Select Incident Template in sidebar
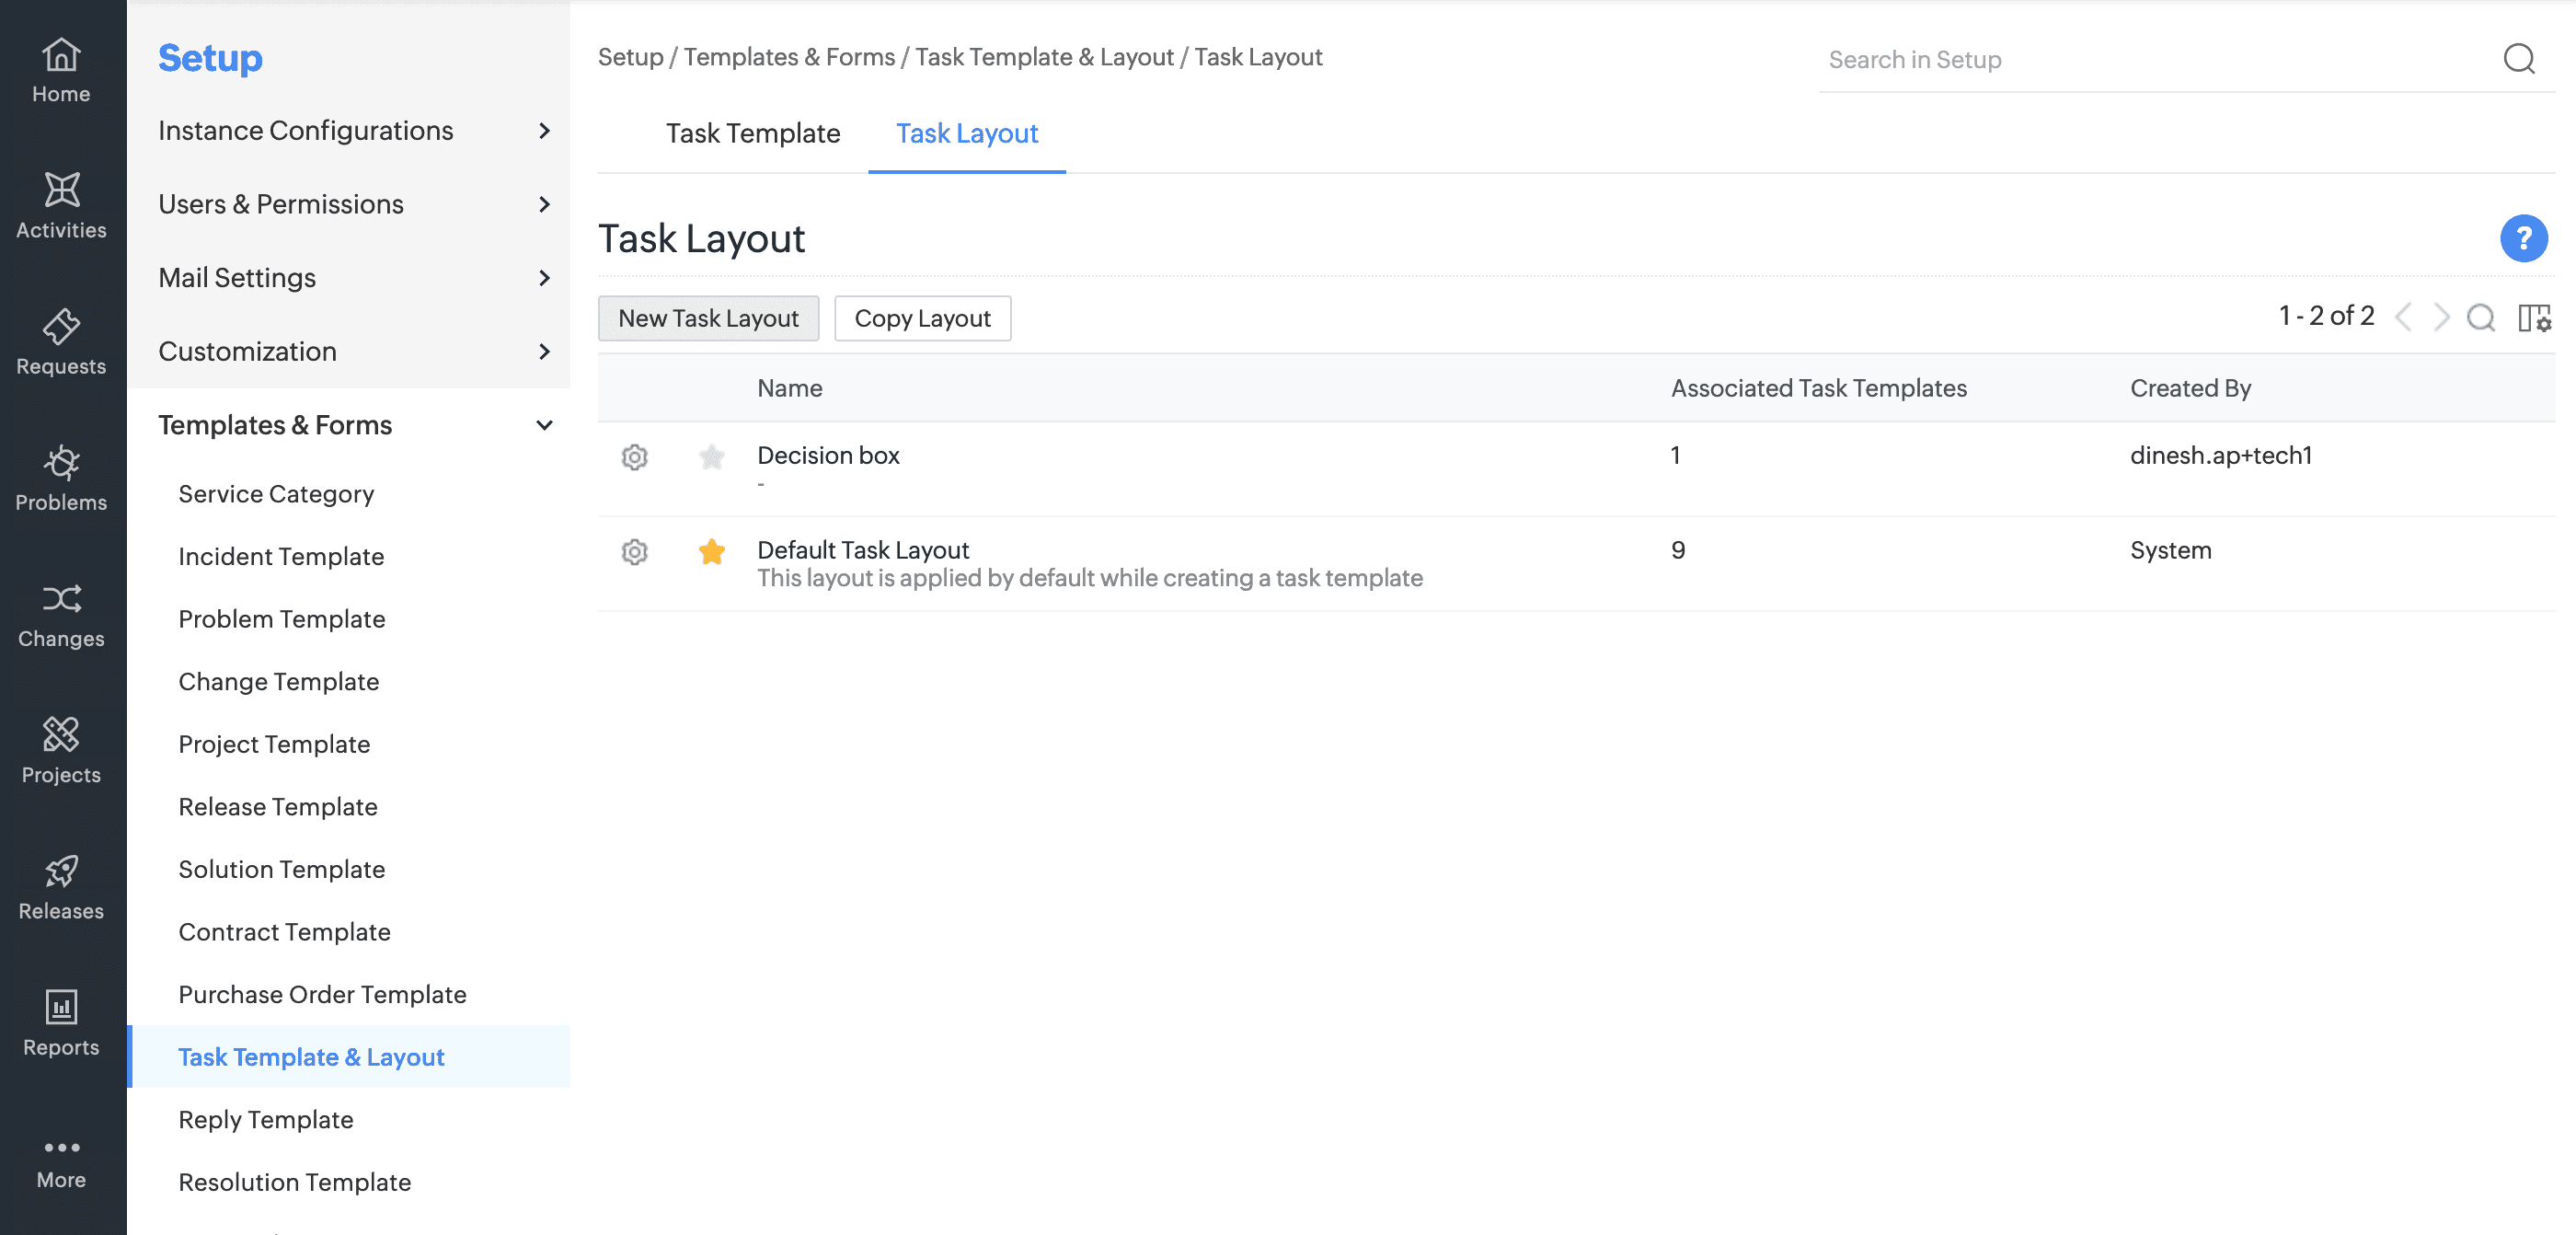 pyautogui.click(x=281, y=556)
